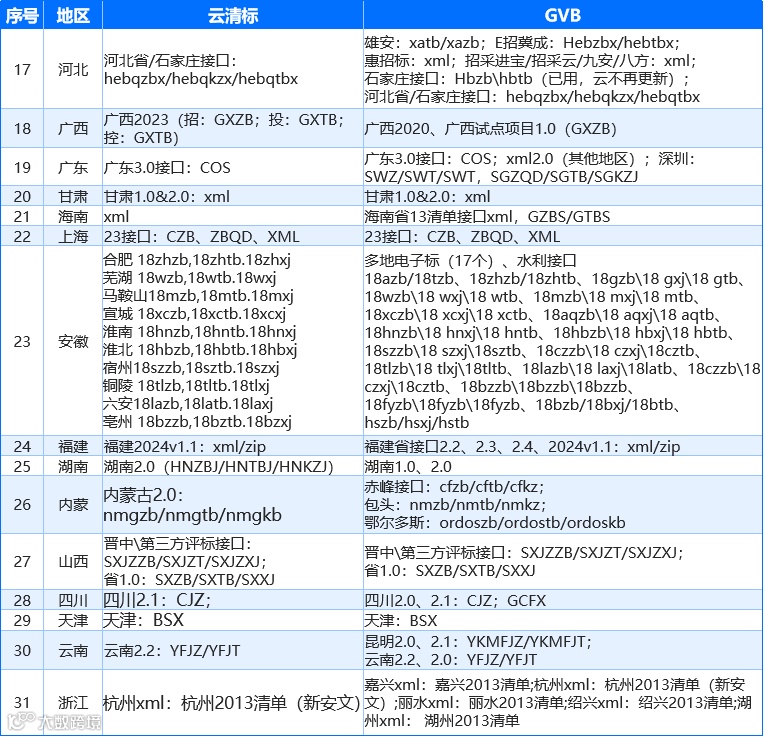
Task: Select the 四川 region cell
Action: [x=73, y=600]
